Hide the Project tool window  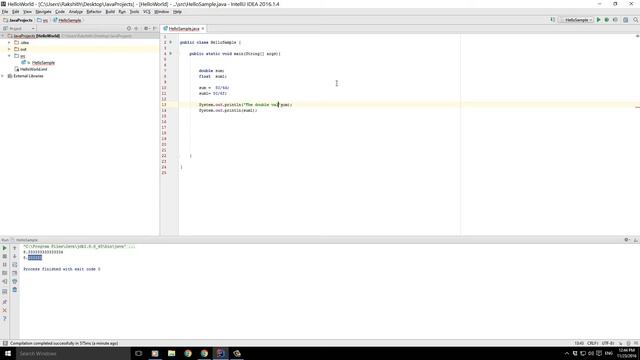pyautogui.click(x=155, y=29)
